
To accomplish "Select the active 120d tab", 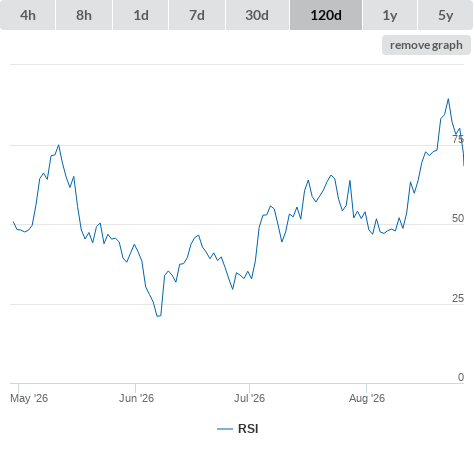I will click(x=326, y=15).
